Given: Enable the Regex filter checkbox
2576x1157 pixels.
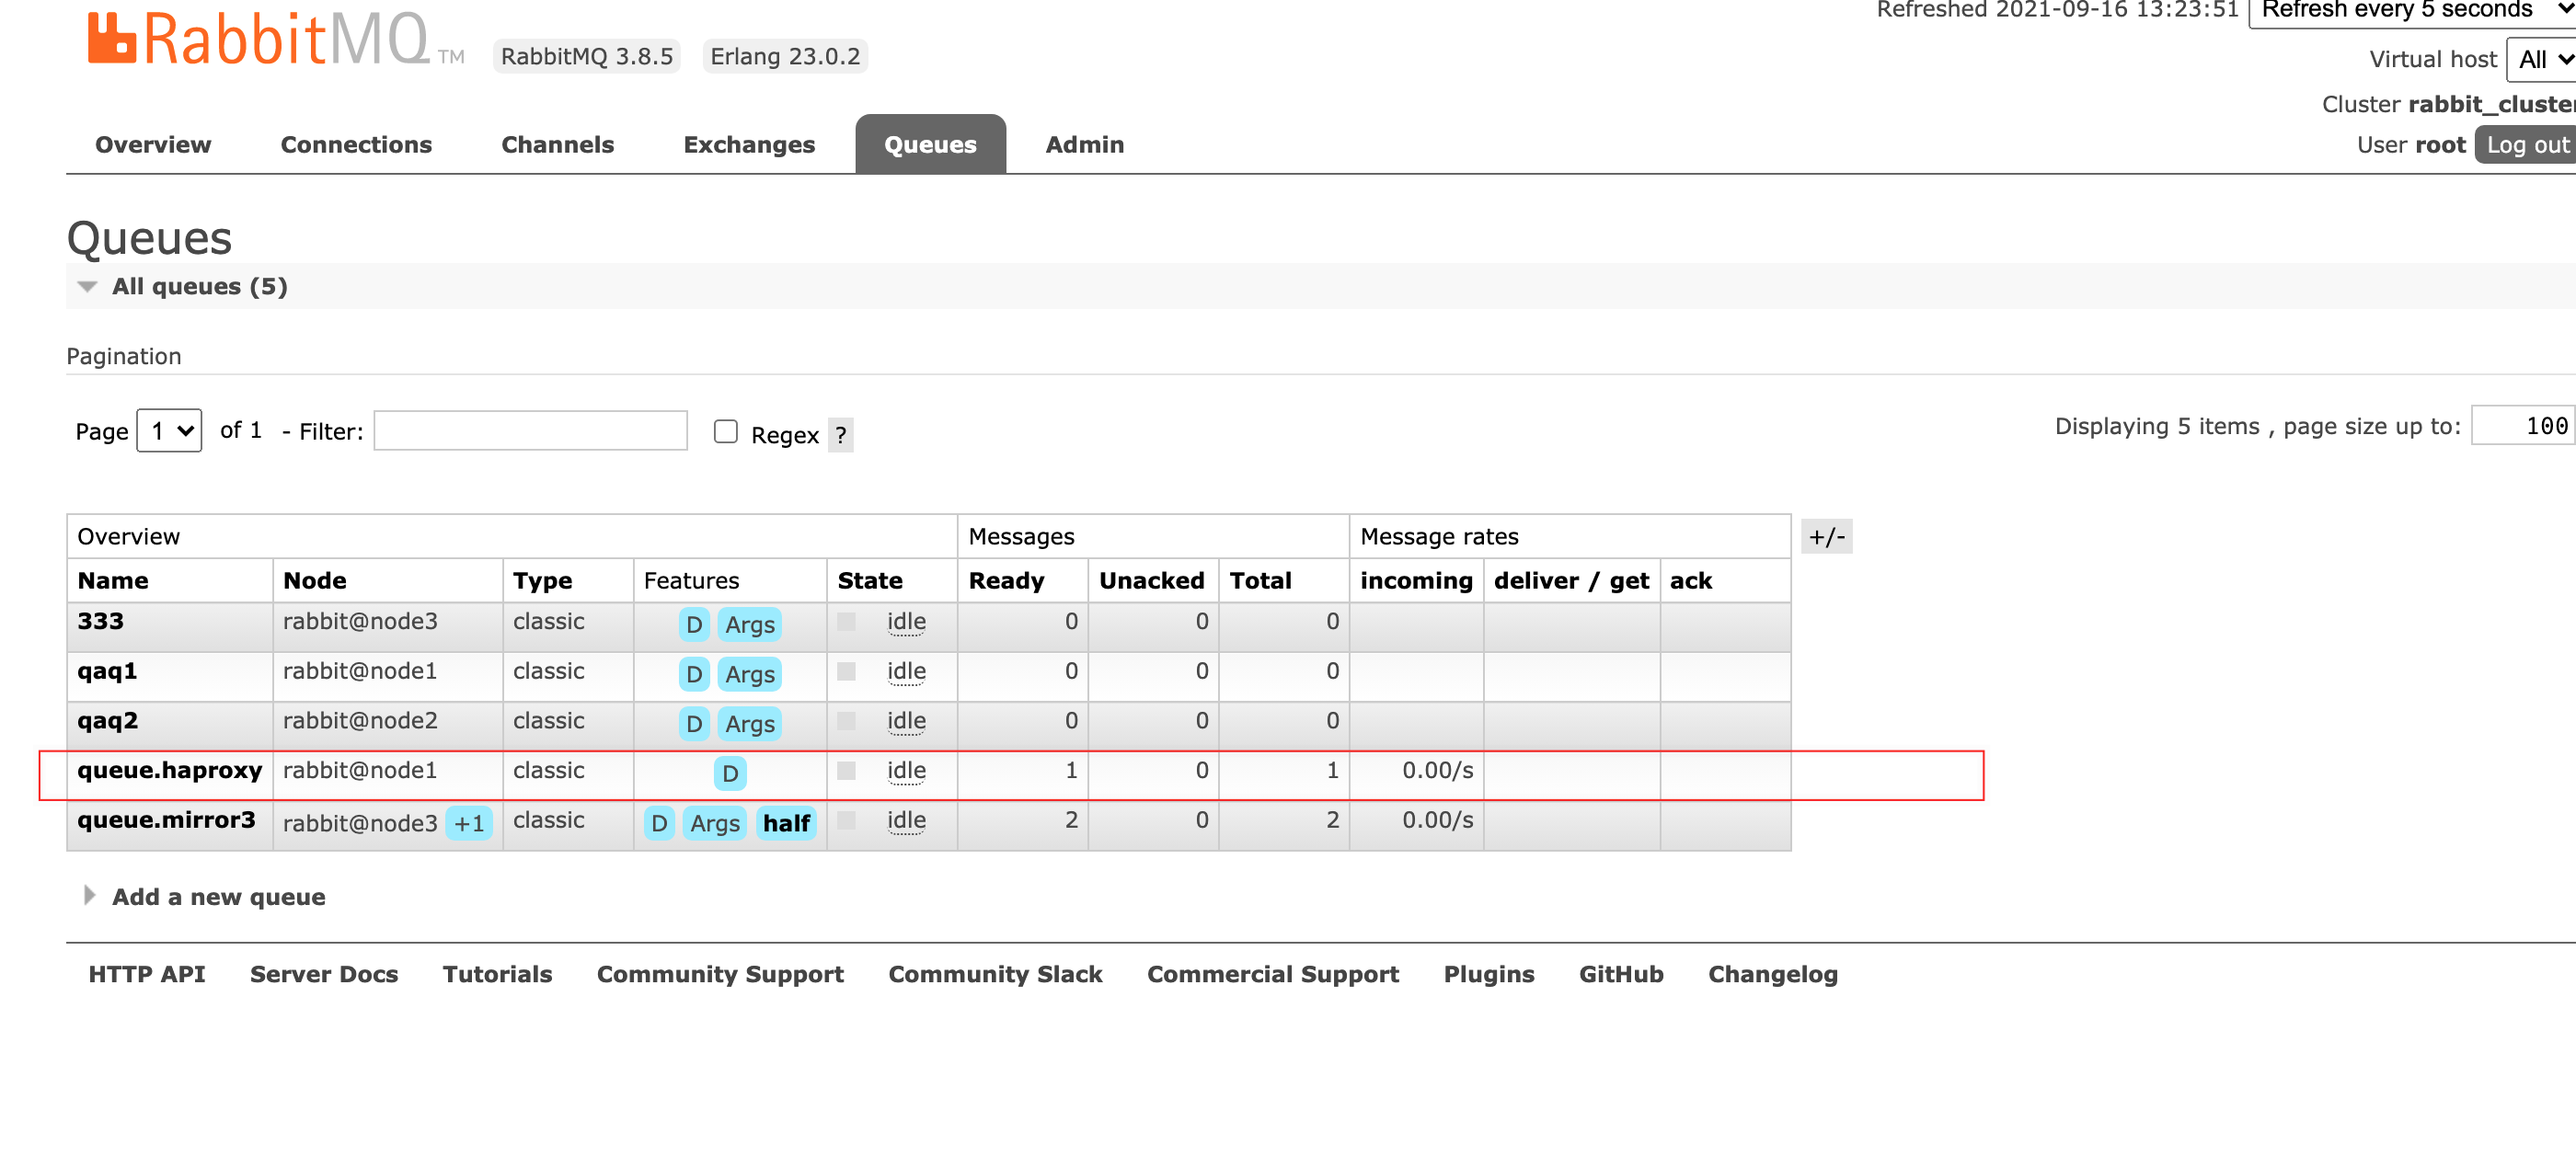Looking at the screenshot, I should click(726, 431).
